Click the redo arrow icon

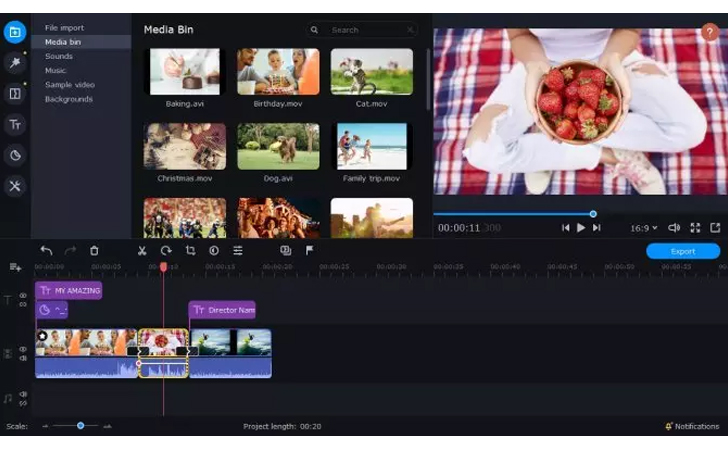70,251
